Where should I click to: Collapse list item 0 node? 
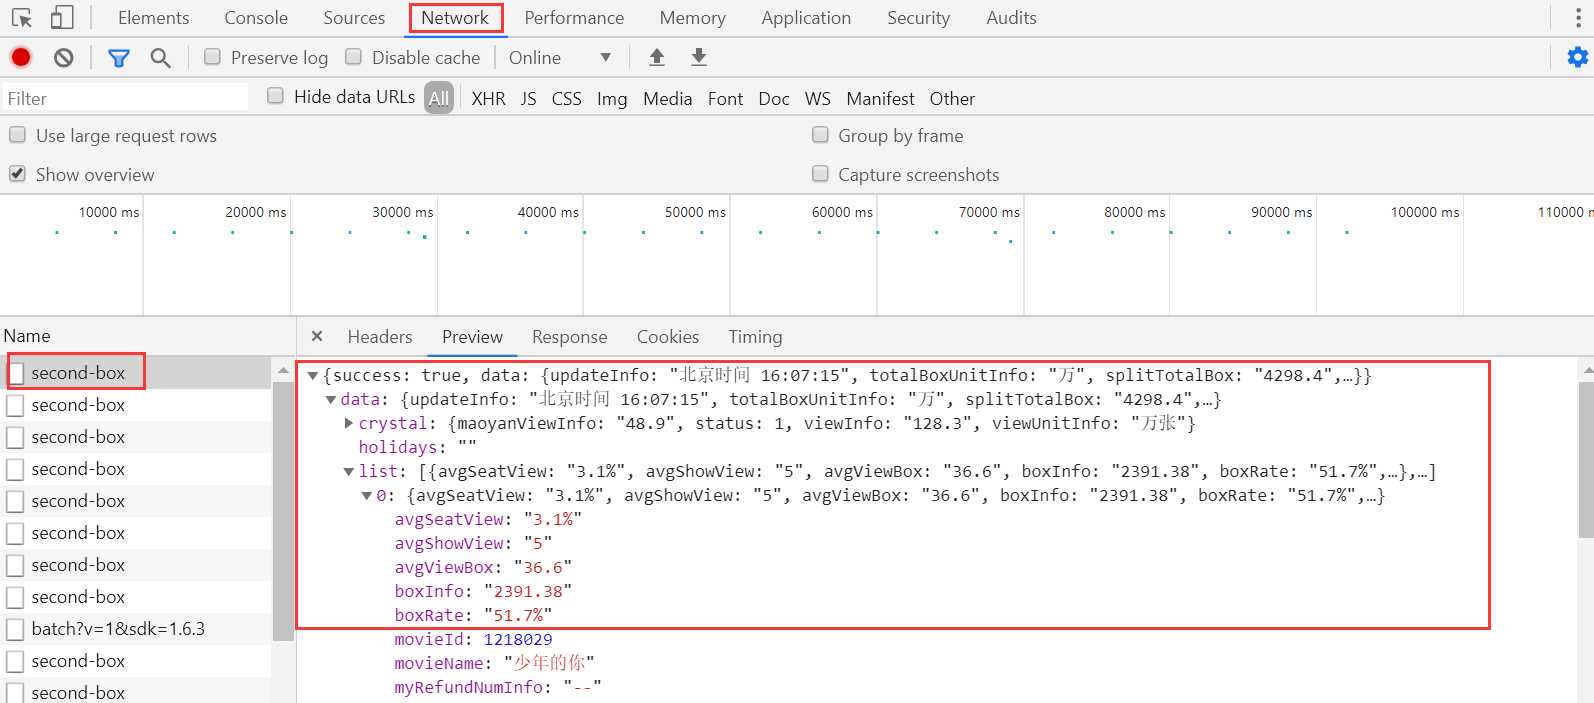point(367,496)
